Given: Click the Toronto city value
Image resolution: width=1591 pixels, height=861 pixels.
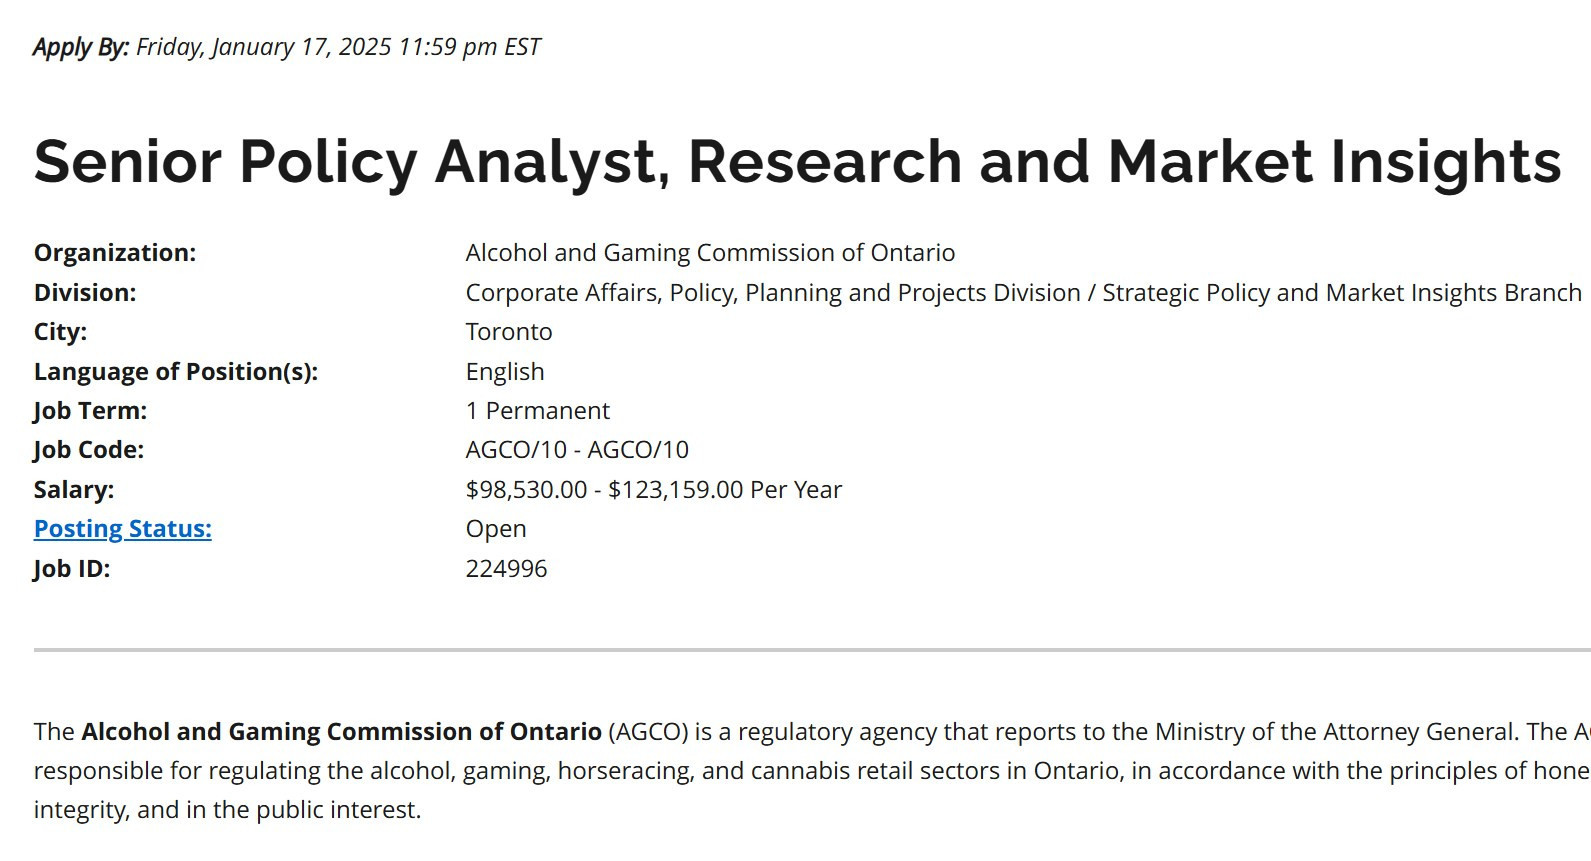Looking at the screenshot, I should pyautogui.click(x=509, y=332).
